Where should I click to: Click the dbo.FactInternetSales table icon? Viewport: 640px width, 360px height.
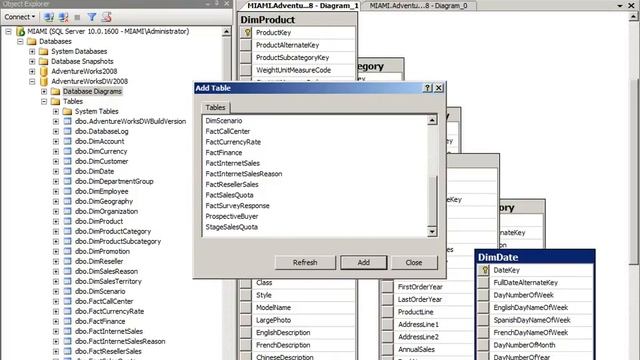click(x=67, y=331)
